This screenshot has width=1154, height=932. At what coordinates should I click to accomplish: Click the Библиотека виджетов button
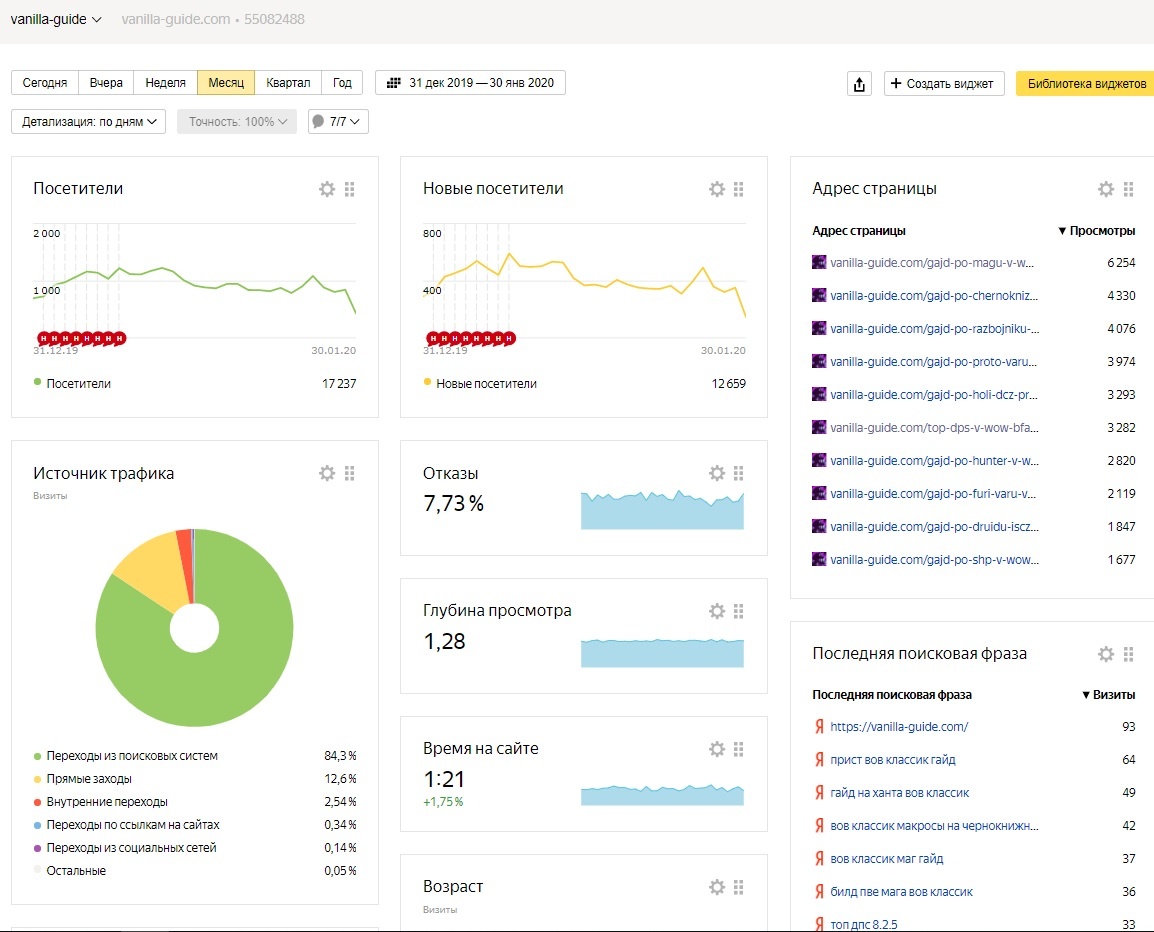click(x=1086, y=84)
